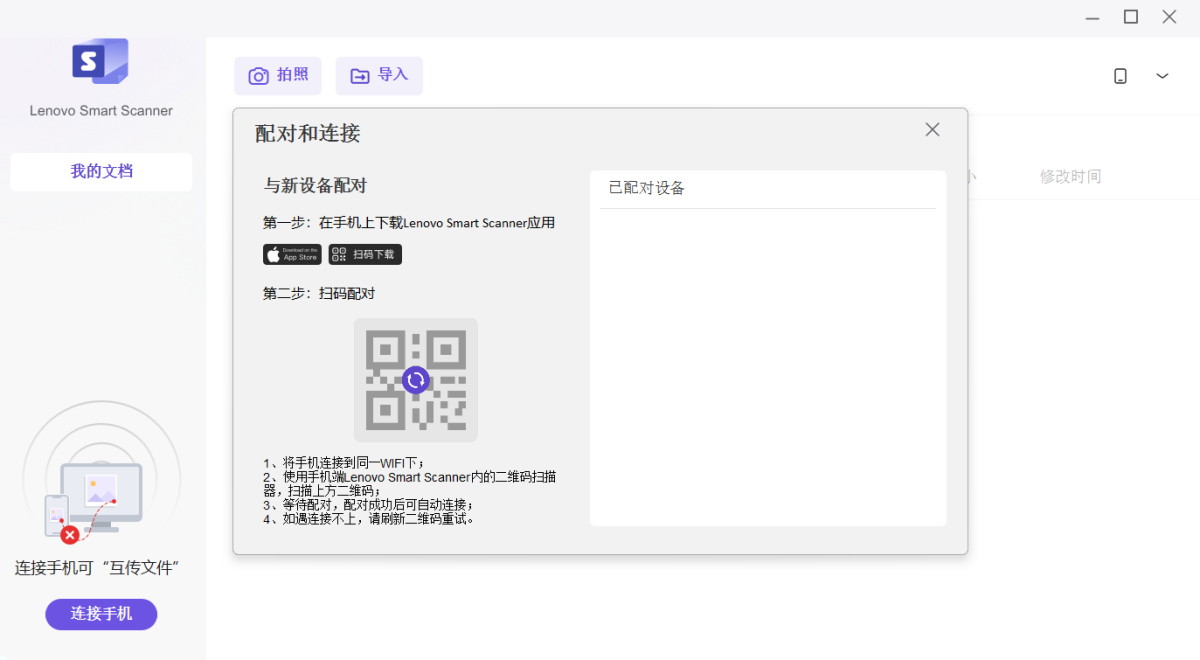The image size is (1200, 660).
Task: Close the 配对和连接 dialog
Action: point(932,130)
